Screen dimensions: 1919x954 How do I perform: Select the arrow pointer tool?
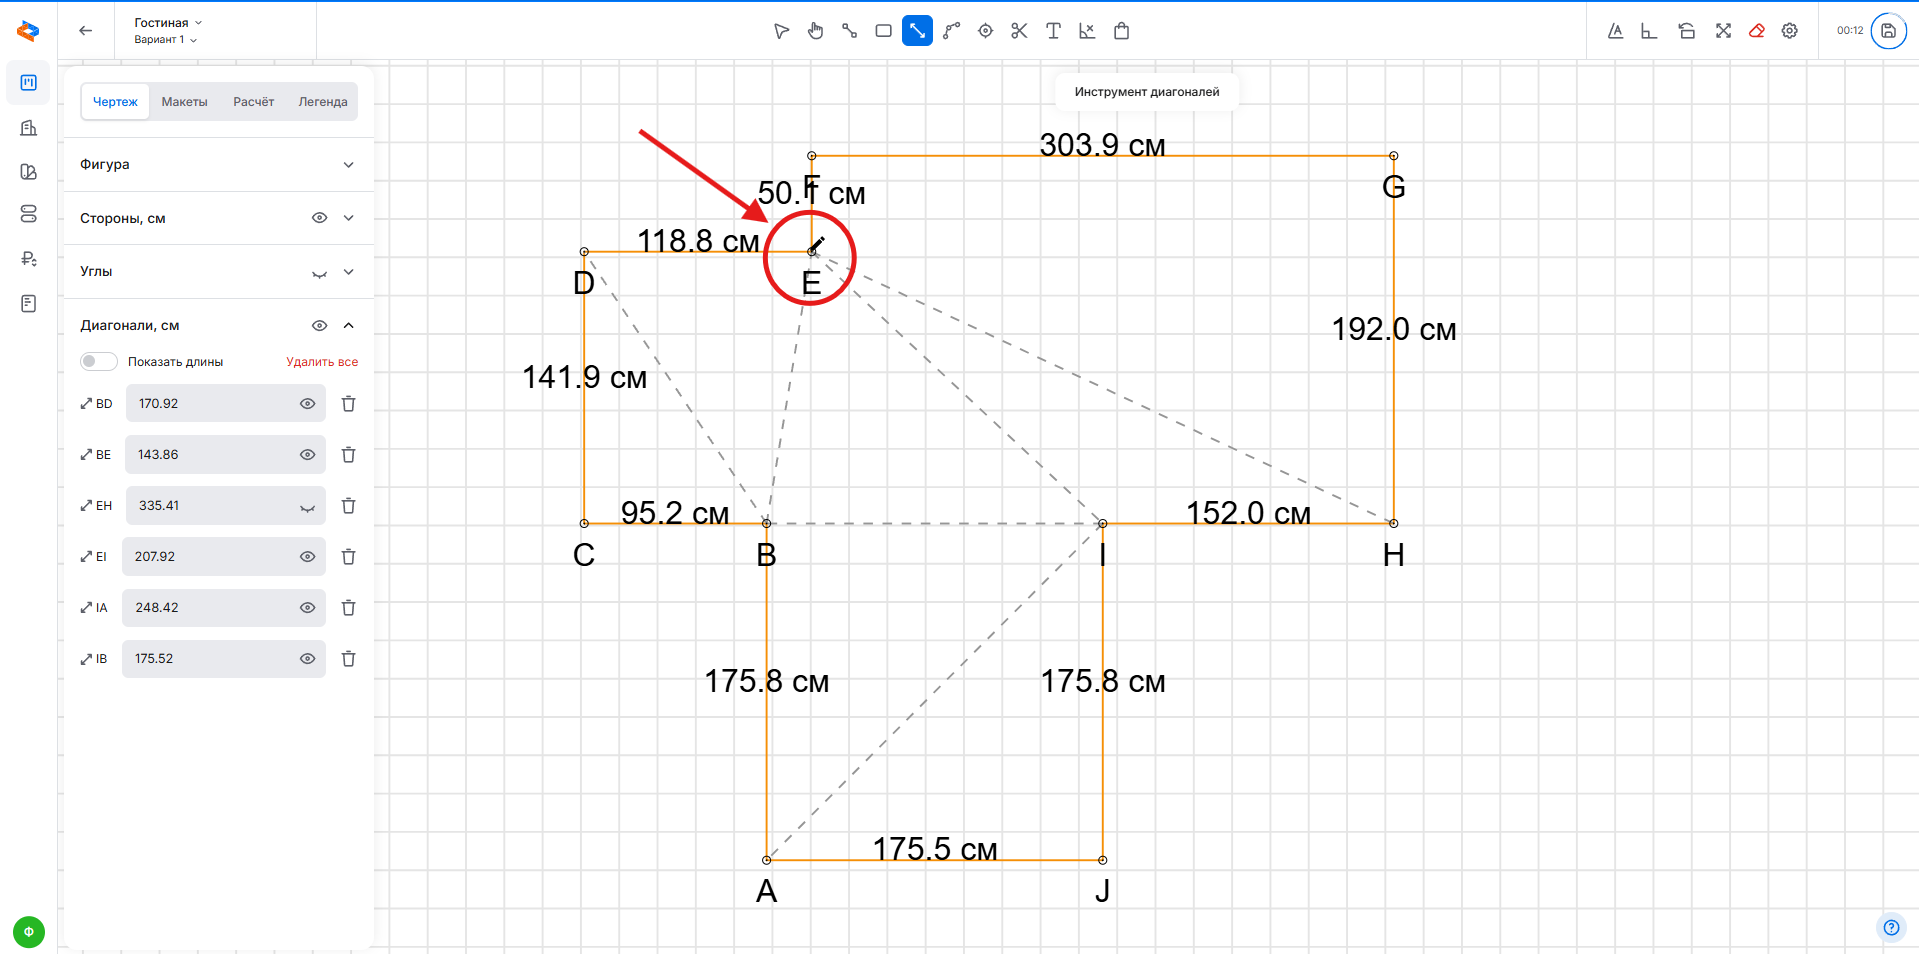pyautogui.click(x=781, y=31)
